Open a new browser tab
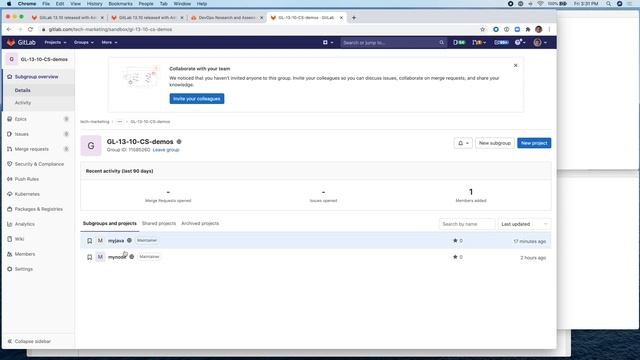 [354, 18]
